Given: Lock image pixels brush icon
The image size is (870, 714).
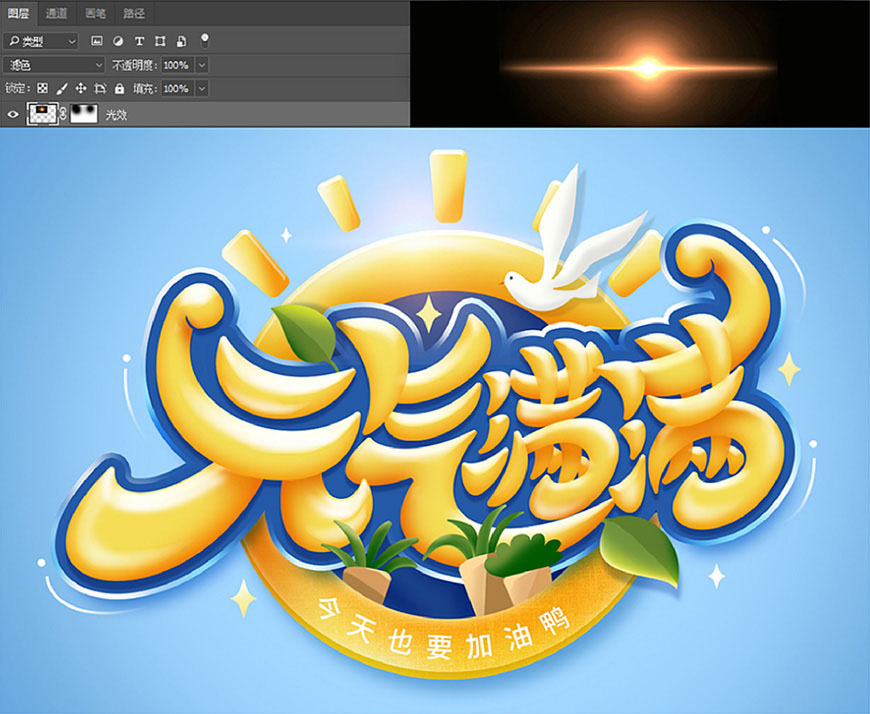Looking at the screenshot, I should 62,88.
